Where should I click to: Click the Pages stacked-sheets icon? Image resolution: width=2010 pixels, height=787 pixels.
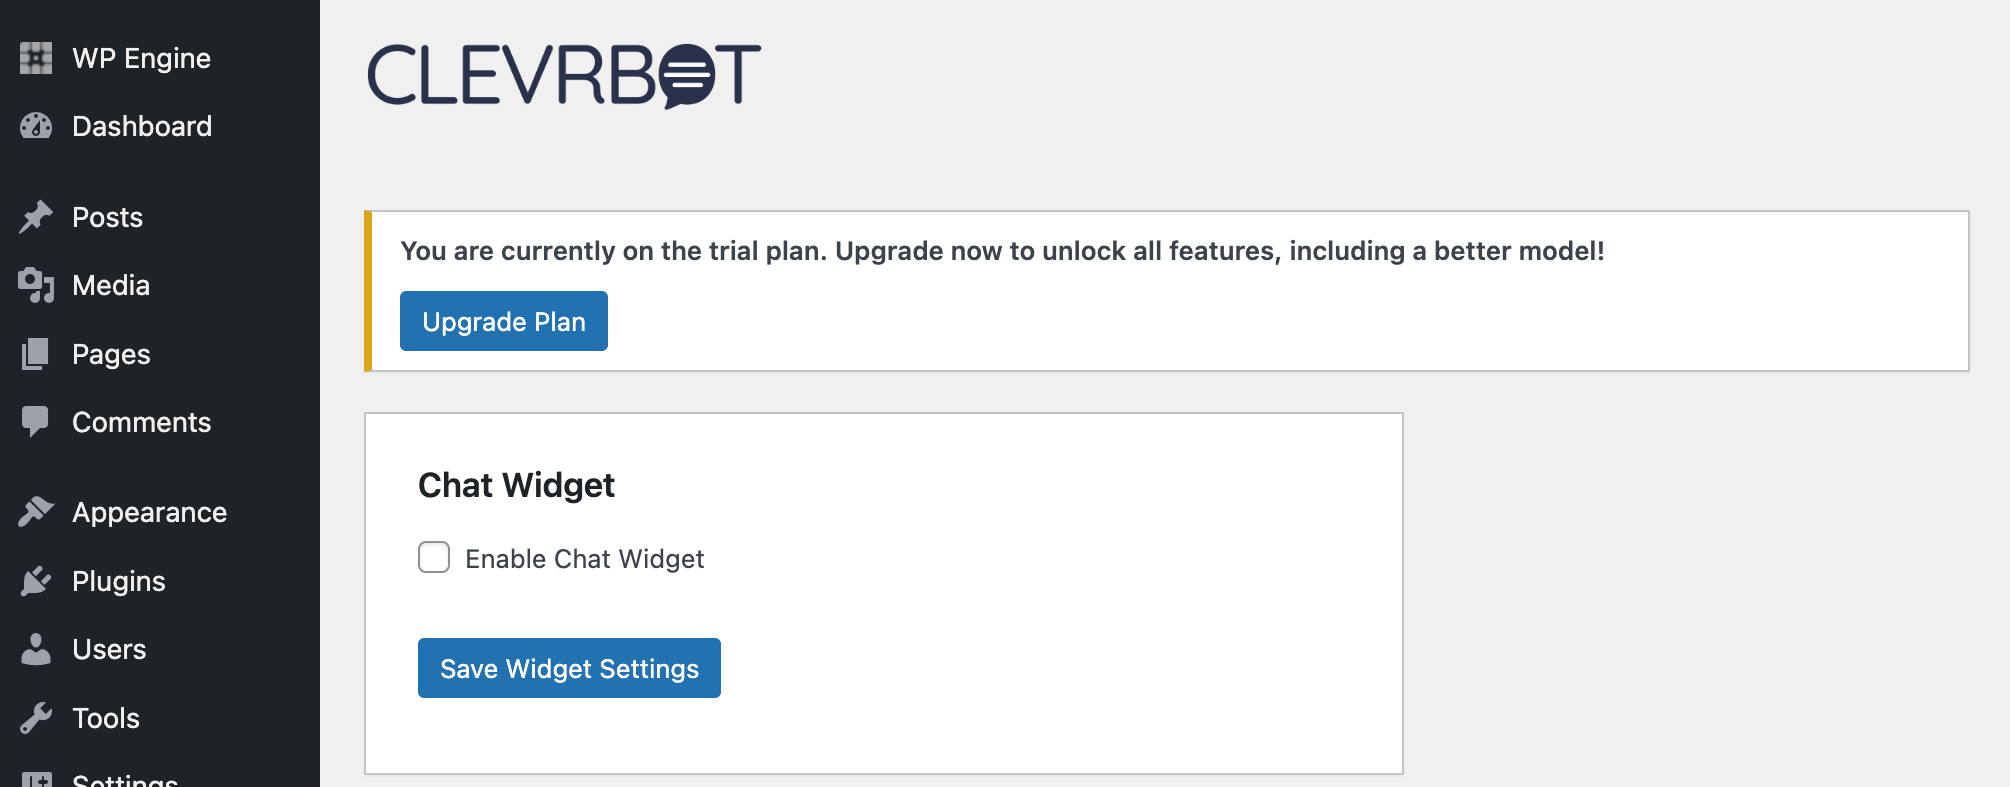pos(36,354)
